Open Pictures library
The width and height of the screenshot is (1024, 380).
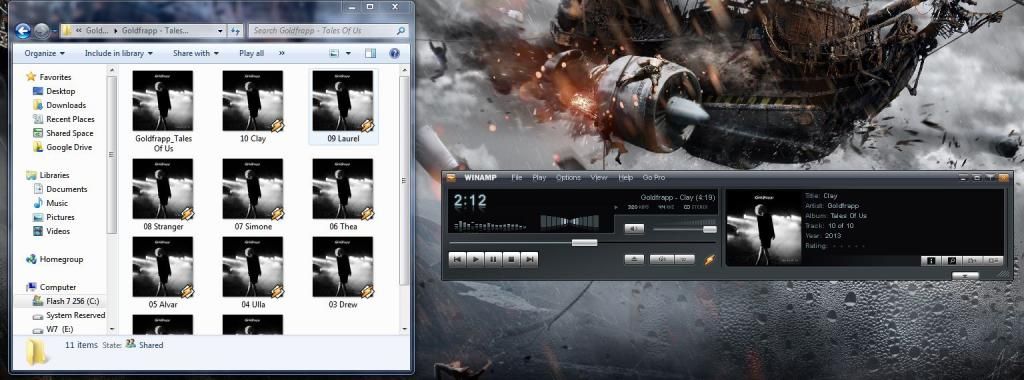54,217
